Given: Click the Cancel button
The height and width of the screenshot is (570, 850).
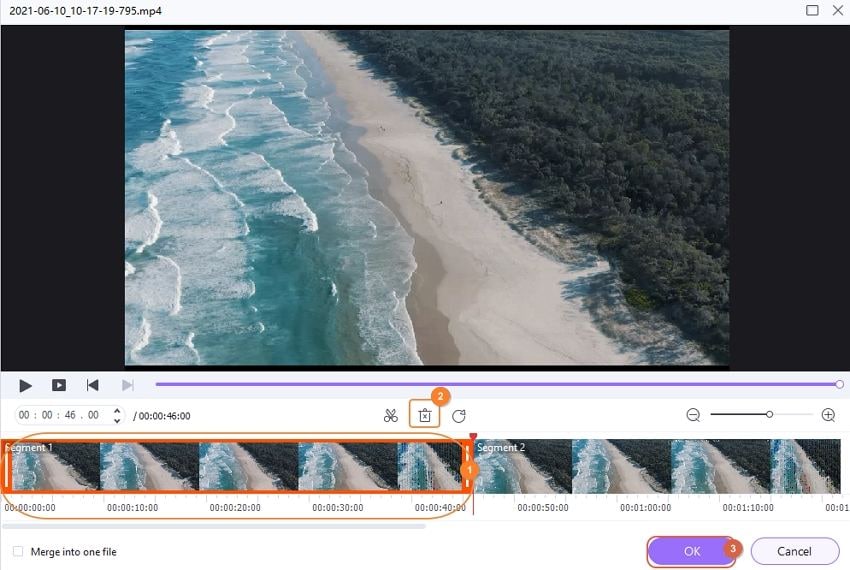Looking at the screenshot, I should [795, 552].
